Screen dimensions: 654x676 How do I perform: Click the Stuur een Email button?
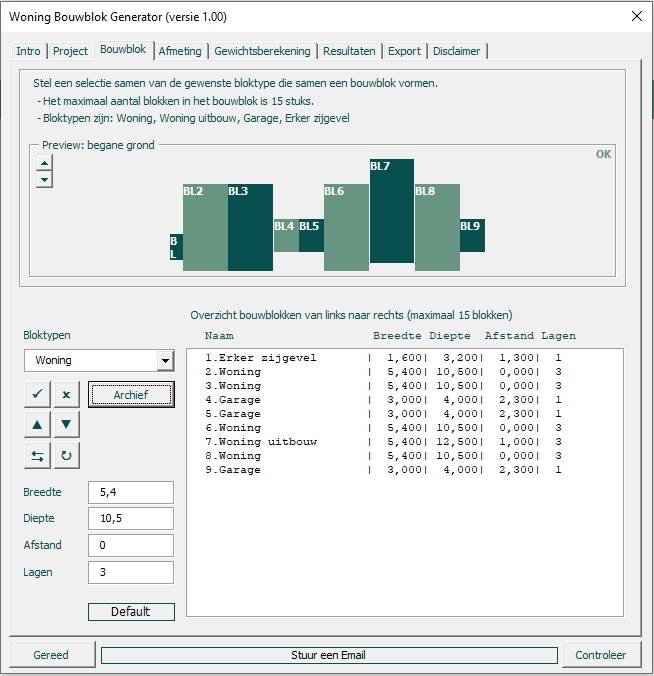[329, 655]
